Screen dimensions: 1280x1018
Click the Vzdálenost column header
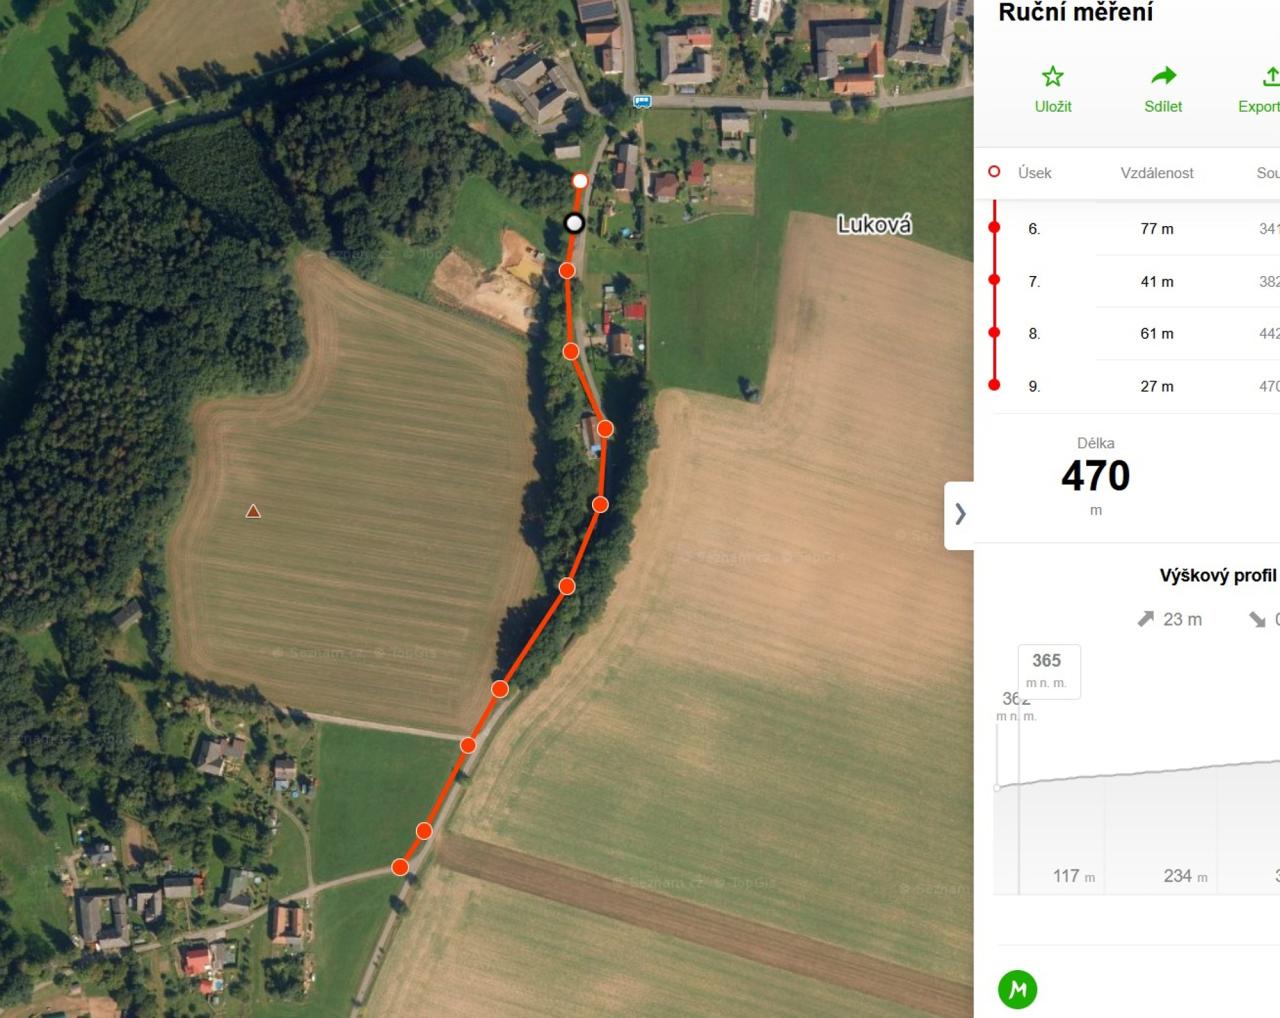[x=1157, y=173]
